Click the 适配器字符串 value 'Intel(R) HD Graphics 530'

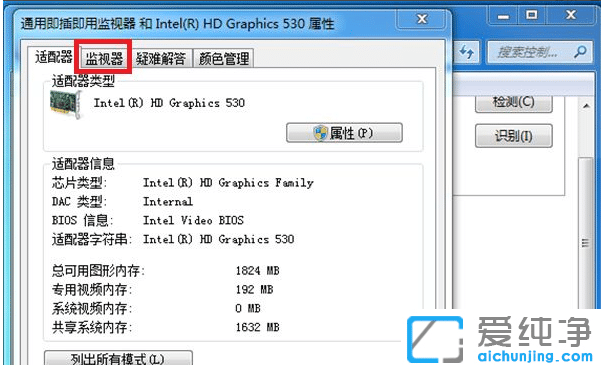tap(218, 239)
